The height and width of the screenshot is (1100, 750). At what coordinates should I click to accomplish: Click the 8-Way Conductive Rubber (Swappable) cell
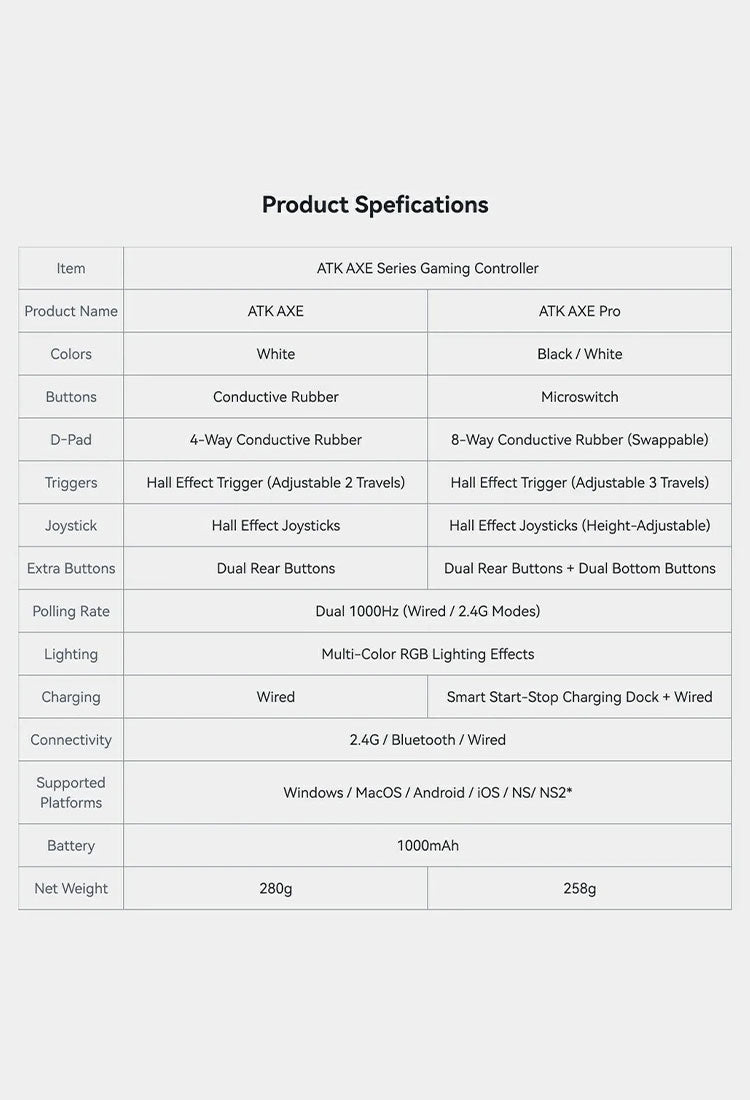pyautogui.click(x=579, y=440)
